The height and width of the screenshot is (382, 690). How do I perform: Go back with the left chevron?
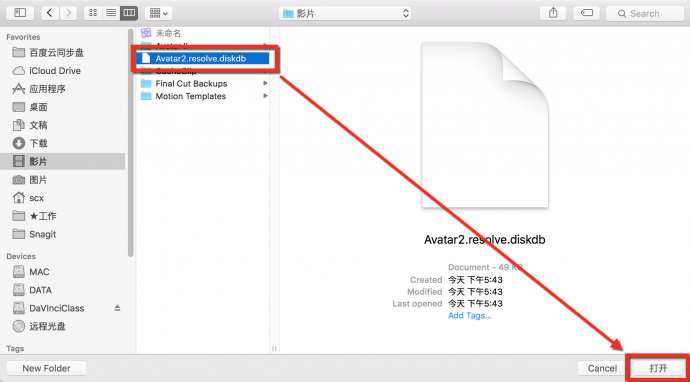coord(50,13)
